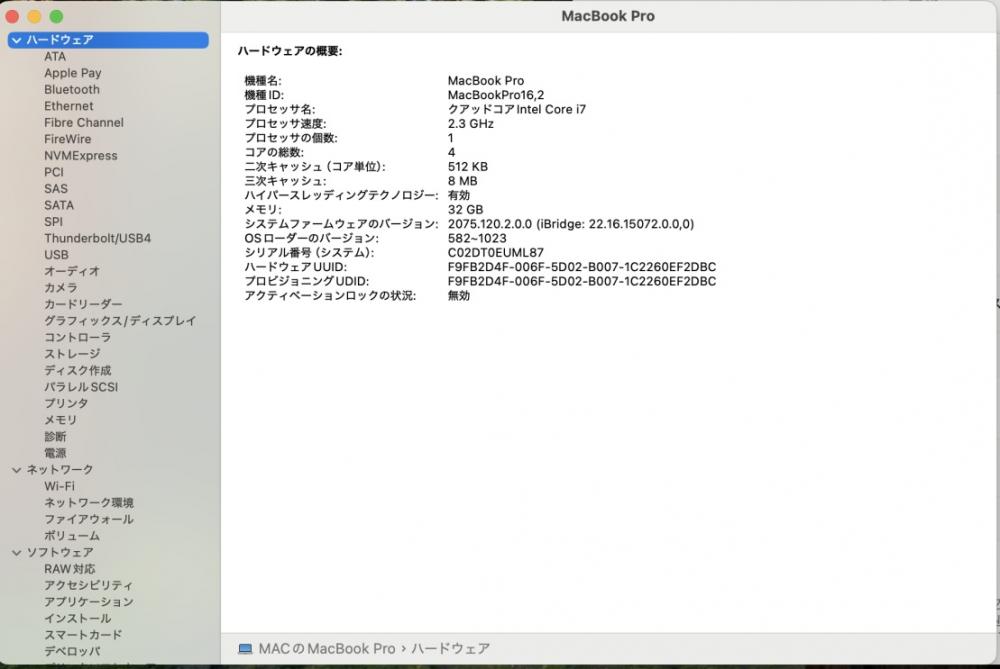Show Thunderbolt/USB4 details

click(98, 239)
